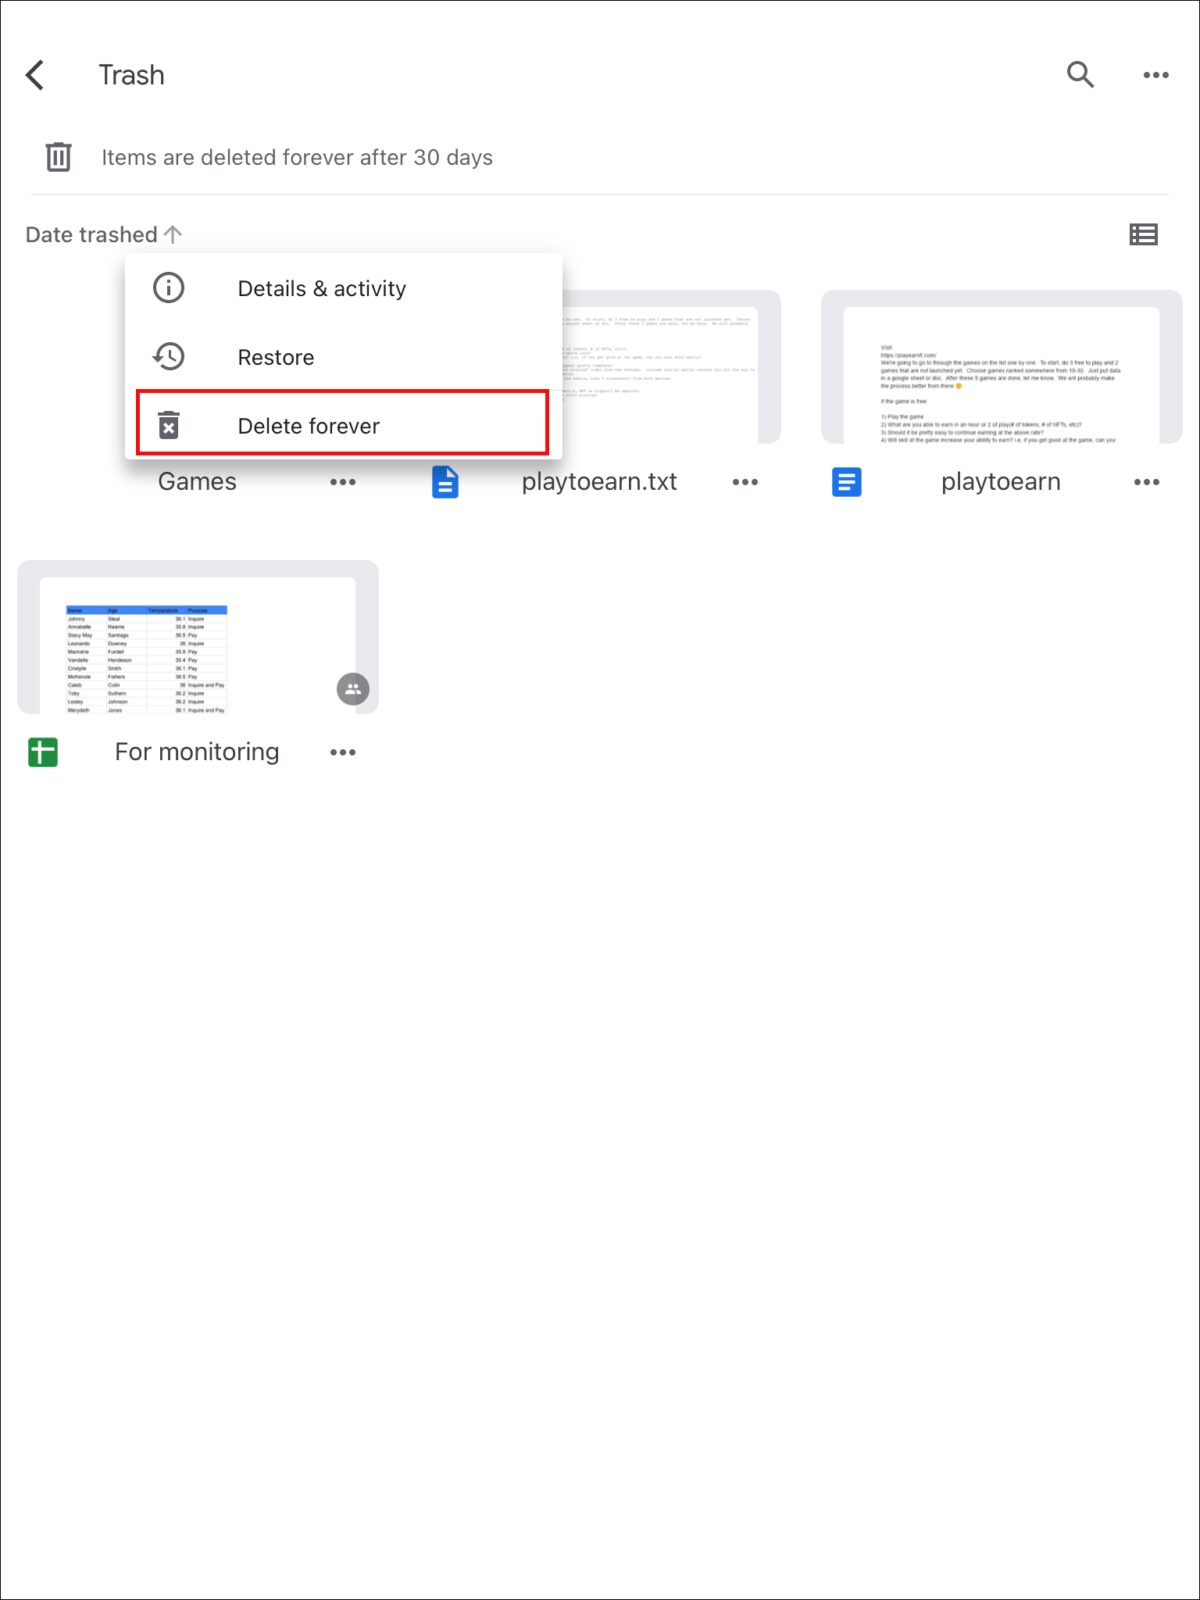The image size is (1200, 1600).
Task: Open more options for playtoearn doc
Action: pos(1146,482)
